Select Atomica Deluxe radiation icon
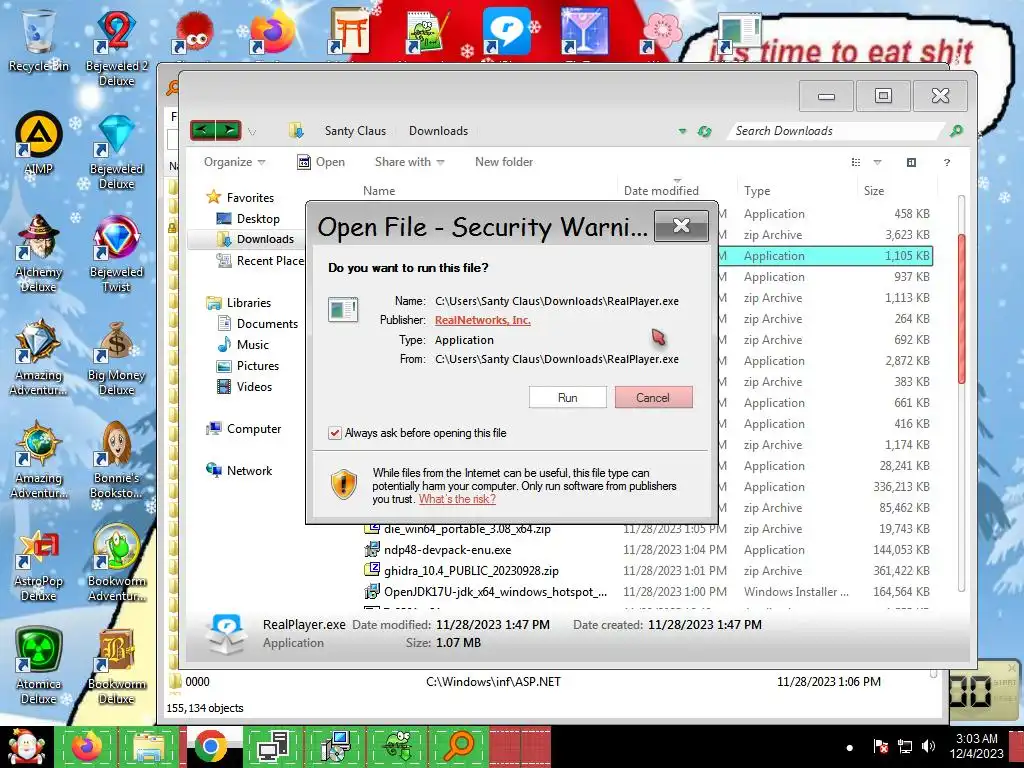This screenshot has width=1024, height=768. pyautogui.click(x=39, y=666)
